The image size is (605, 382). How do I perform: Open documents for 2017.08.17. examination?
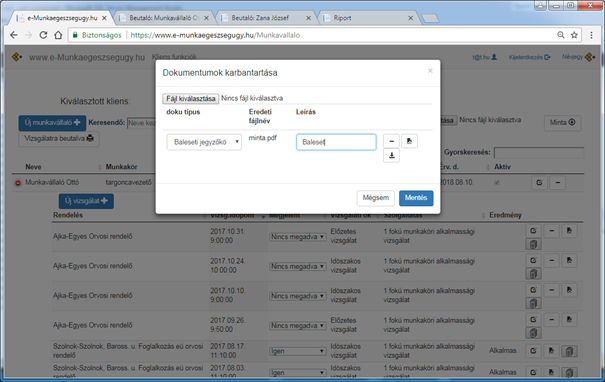point(552,351)
